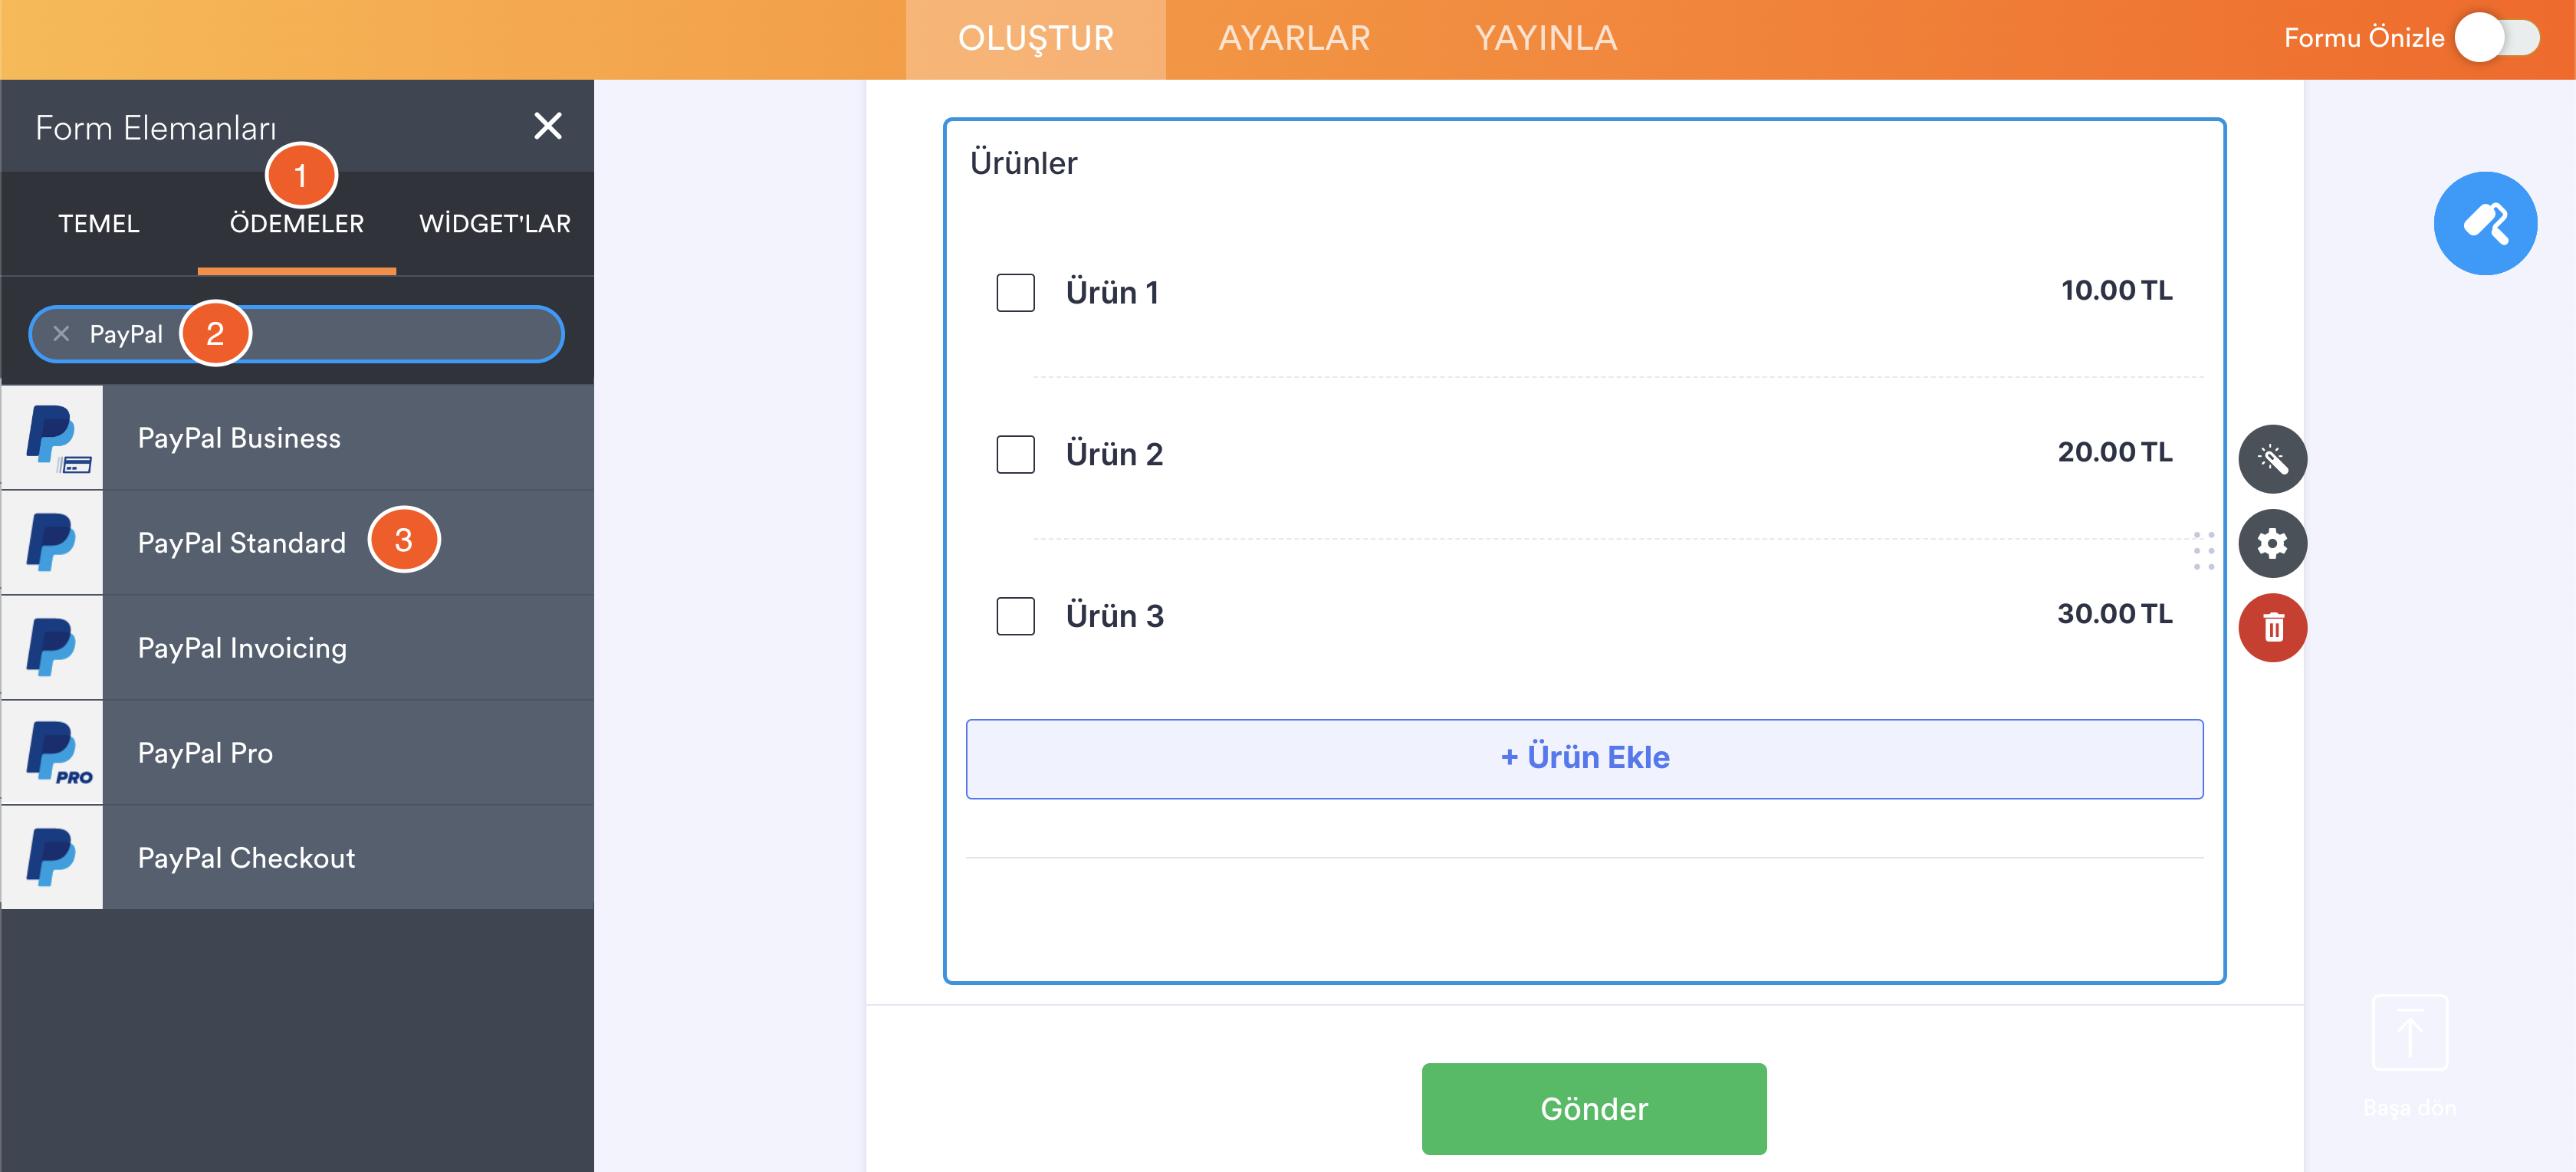The image size is (2576, 1172).
Task: Select the Ürün 3 checkbox
Action: pyautogui.click(x=1015, y=616)
